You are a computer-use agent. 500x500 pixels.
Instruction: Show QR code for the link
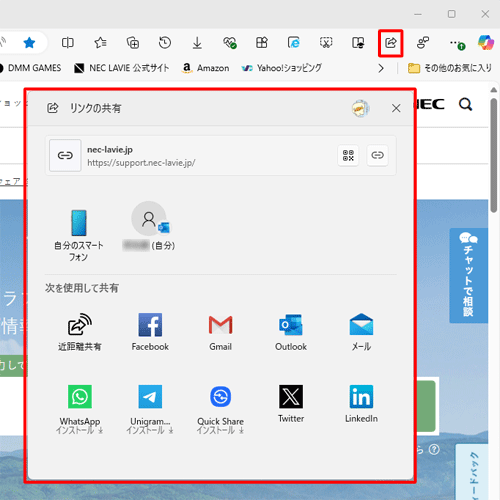[x=348, y=155]
